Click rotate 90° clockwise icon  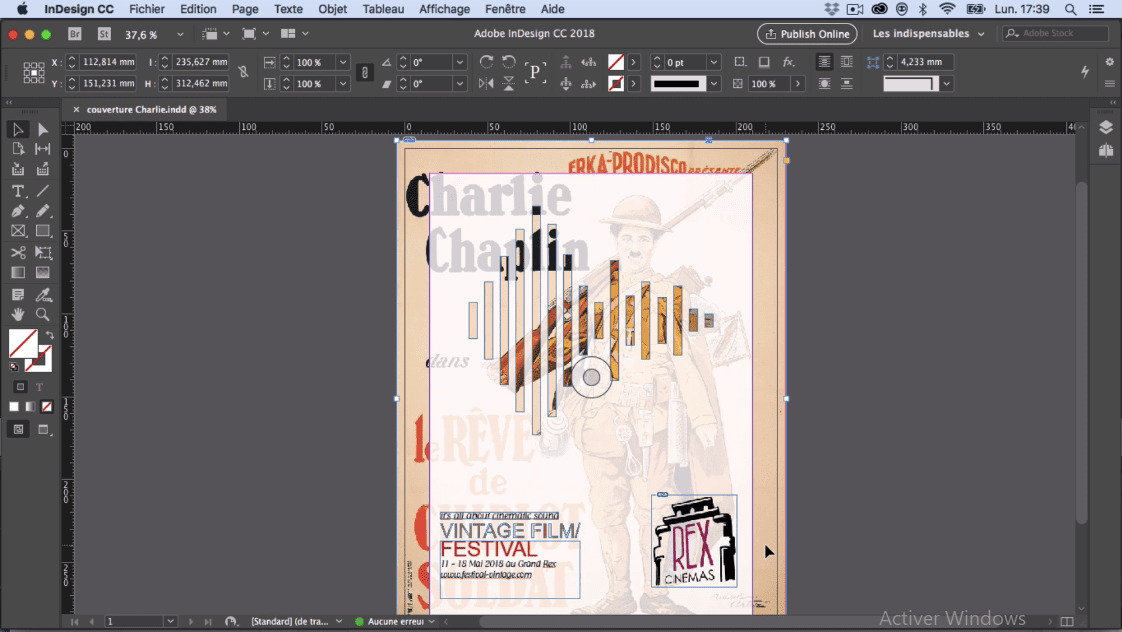(x=486, y=62)
